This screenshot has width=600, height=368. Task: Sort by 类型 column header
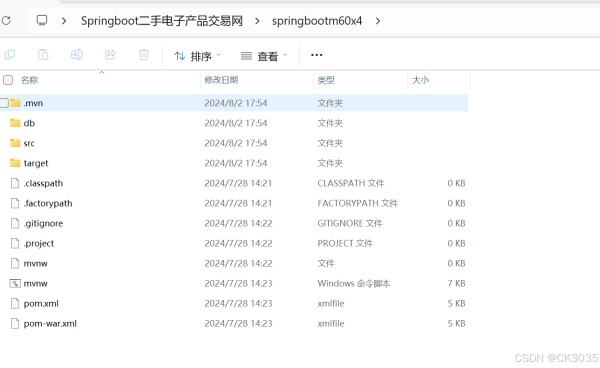coord(326,80)
